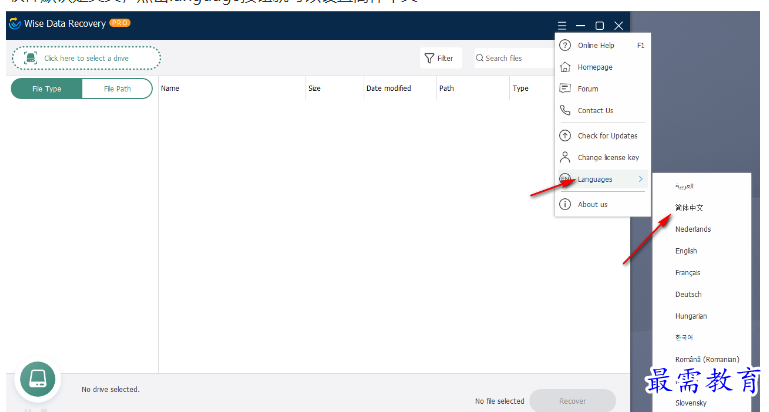Switch to the File Path view
This screenshot has height=412, width=769.
[117, 89]
